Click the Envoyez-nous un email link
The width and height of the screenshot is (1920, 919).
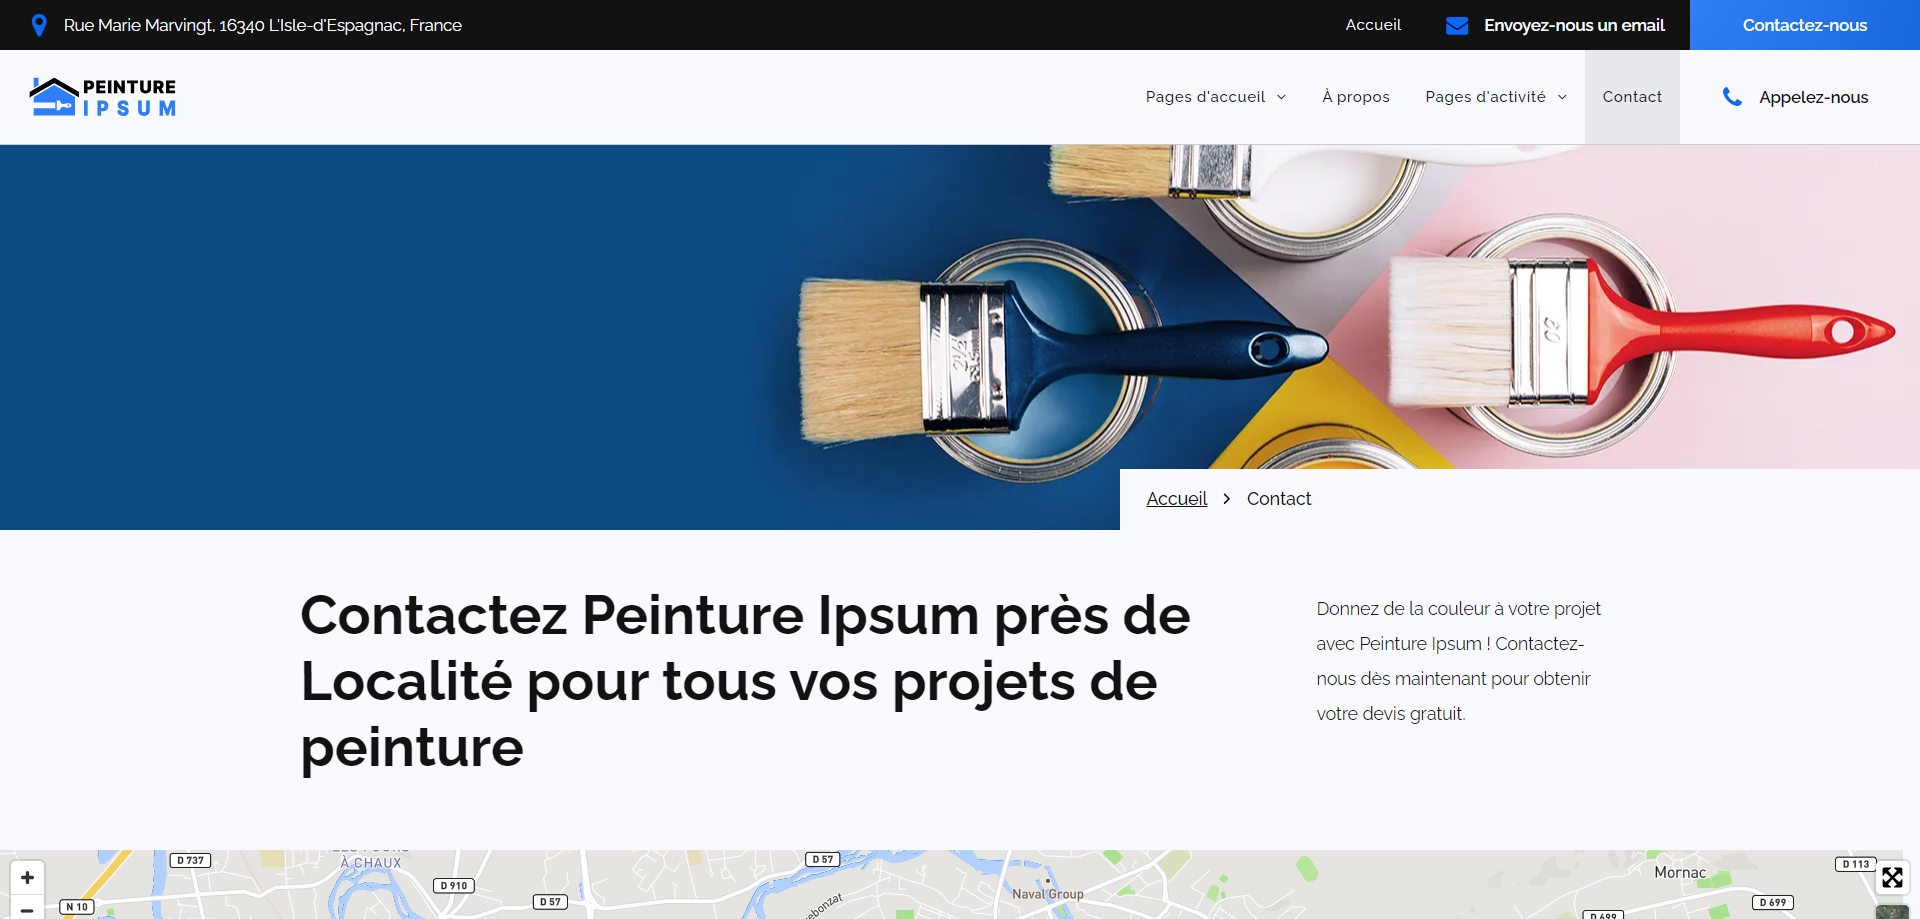point(1574,25)
